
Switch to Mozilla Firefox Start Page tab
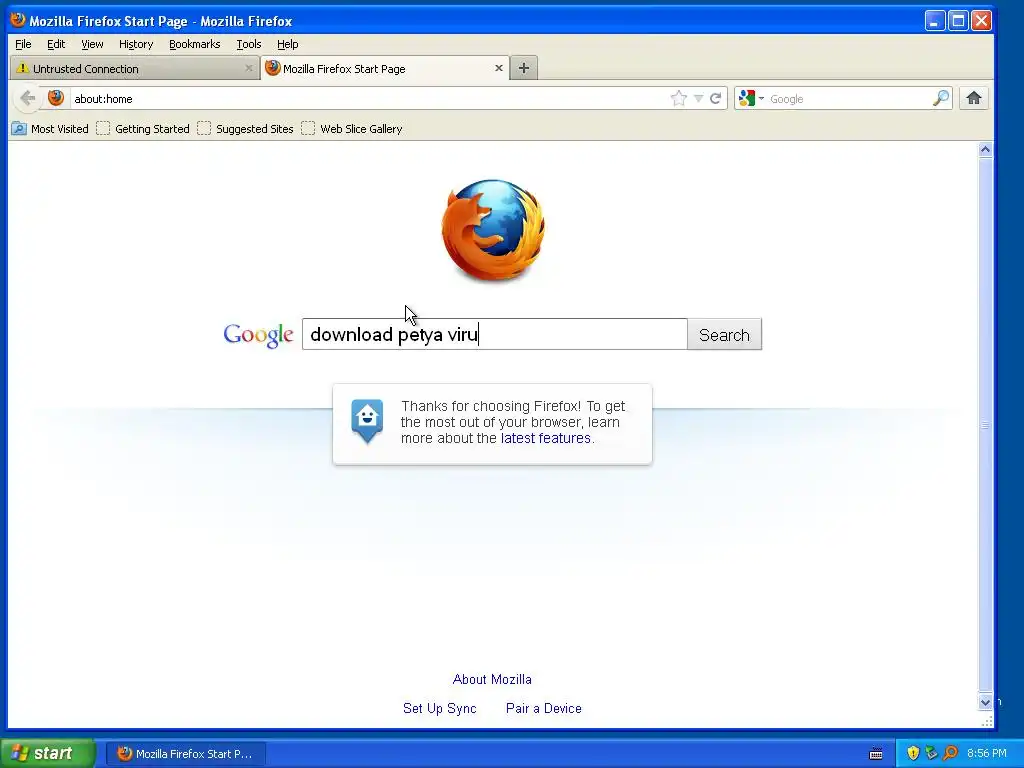pos(385,68)
